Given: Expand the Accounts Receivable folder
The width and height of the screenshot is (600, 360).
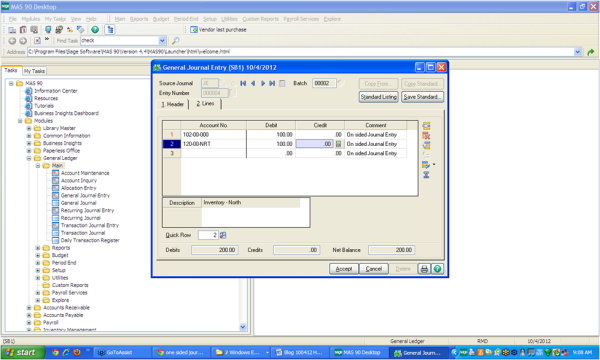Looking at the screenshot, I should (29, 308).
